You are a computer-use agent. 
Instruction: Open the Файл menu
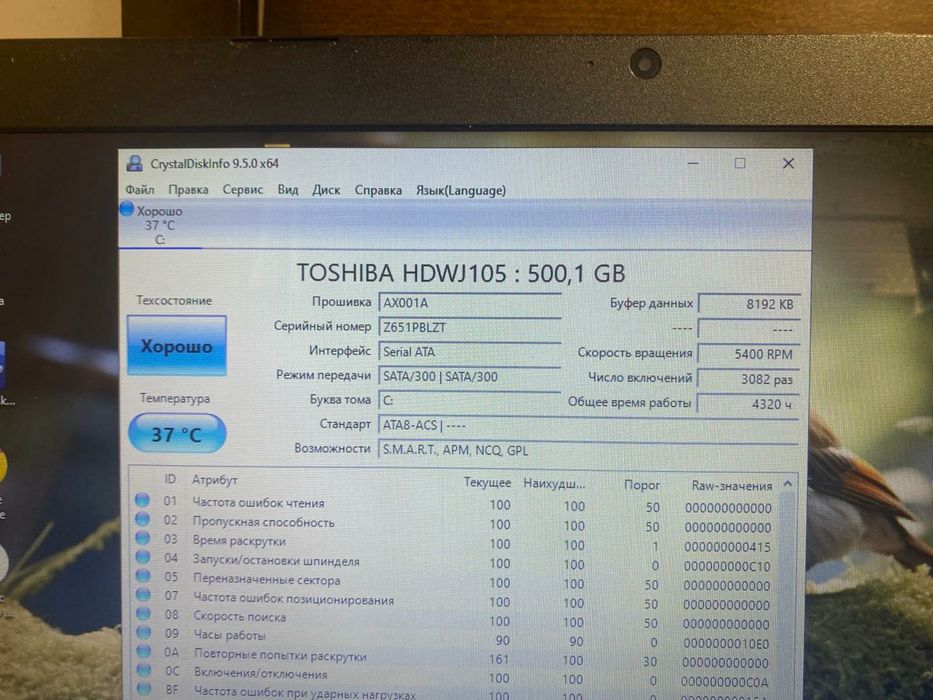pos(140,190)
